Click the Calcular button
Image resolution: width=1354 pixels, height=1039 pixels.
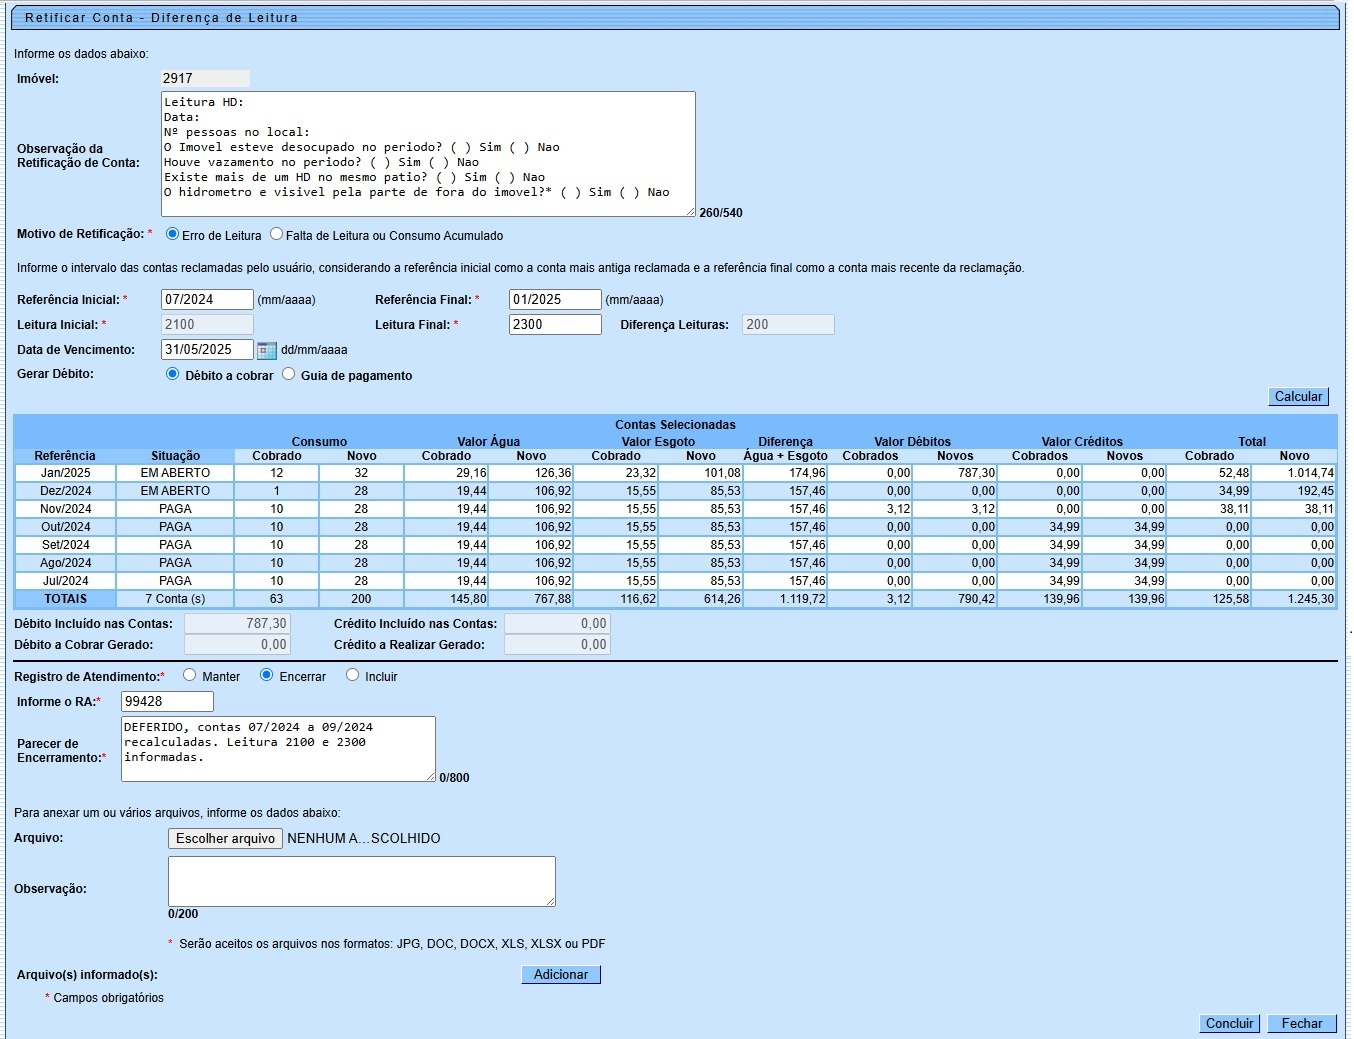click(x=1298, y=397)
